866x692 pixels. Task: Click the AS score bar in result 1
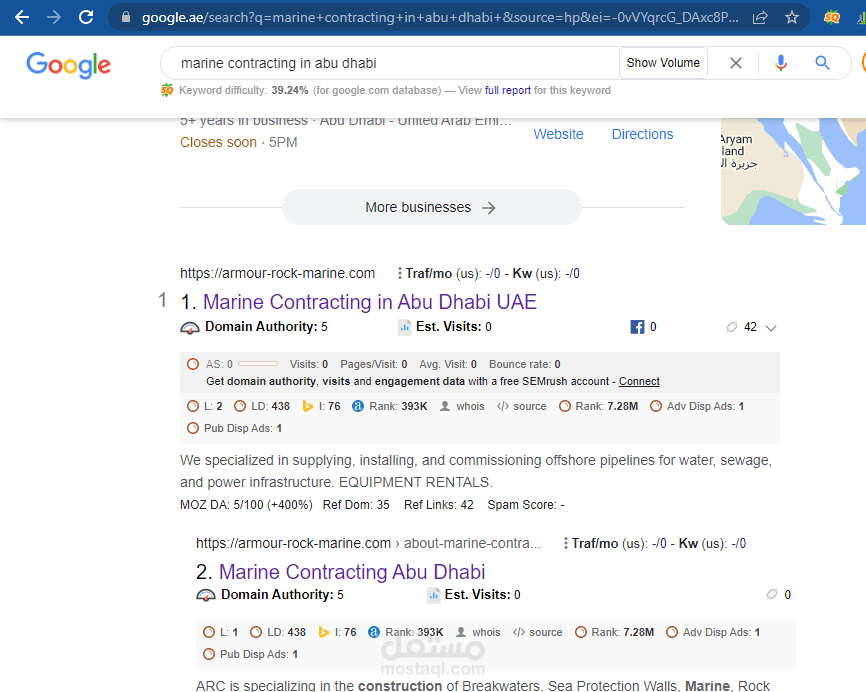tap(258, 363)
